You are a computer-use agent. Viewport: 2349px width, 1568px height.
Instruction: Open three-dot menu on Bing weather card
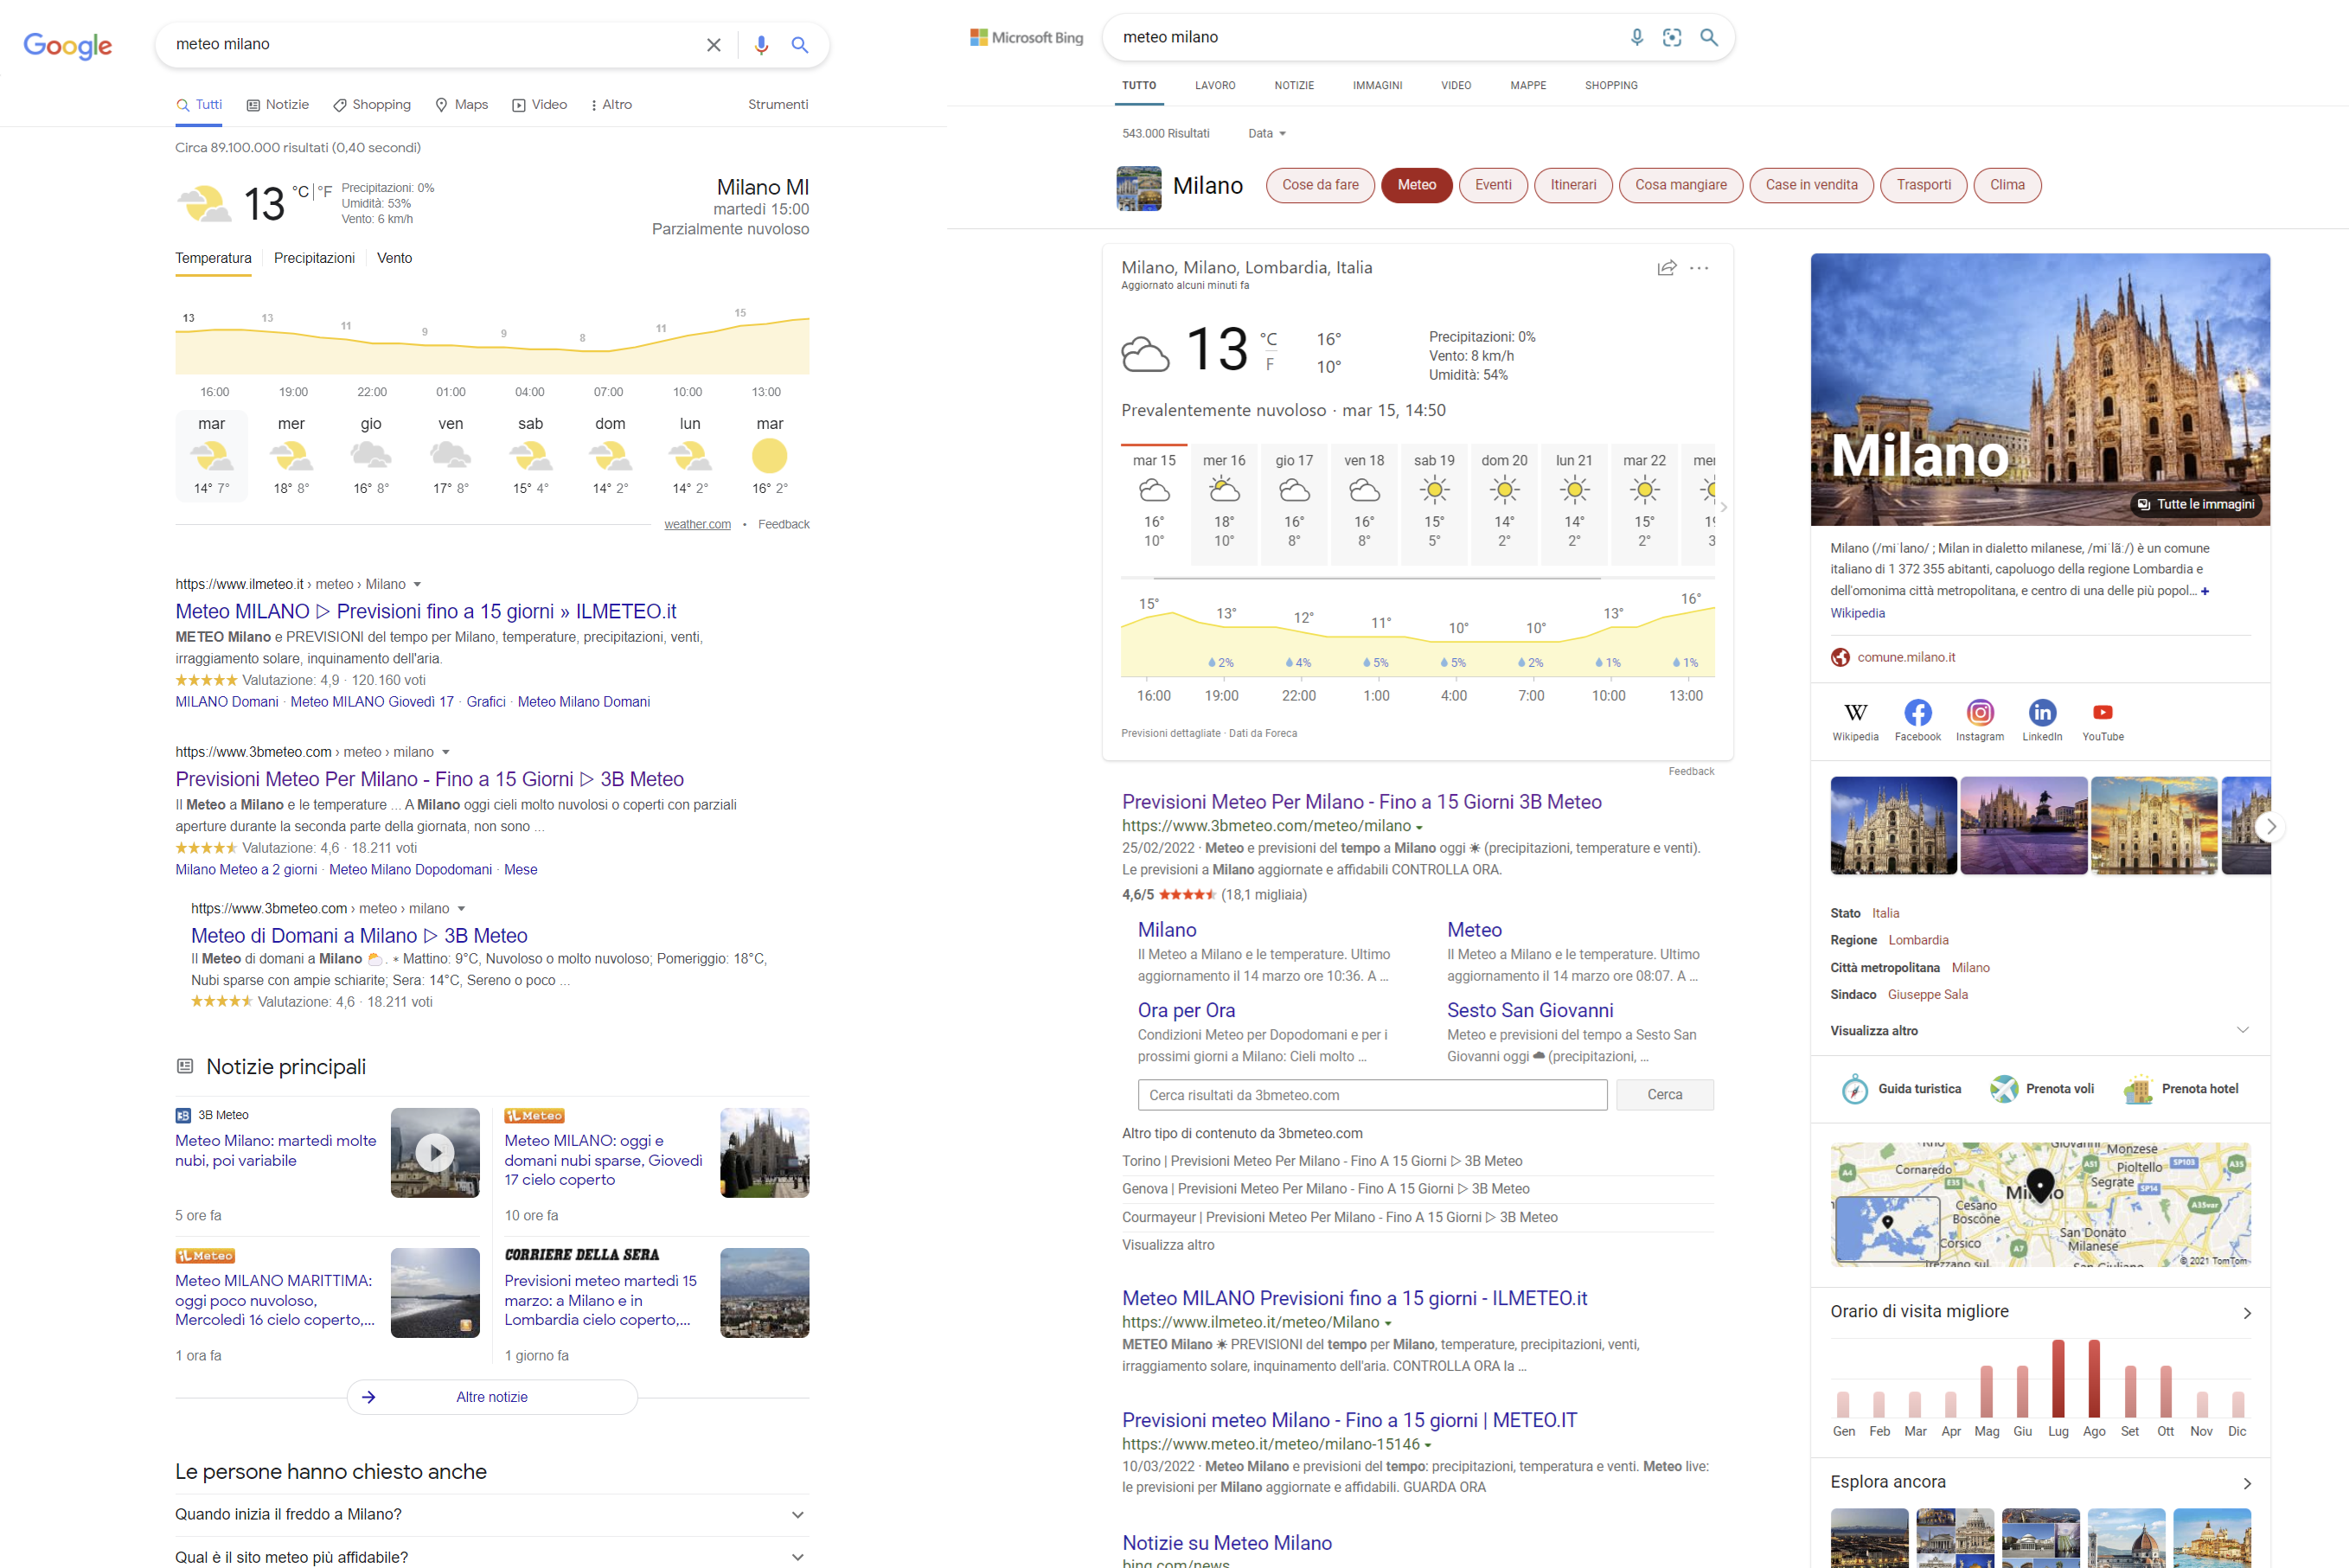[1699, 268]
